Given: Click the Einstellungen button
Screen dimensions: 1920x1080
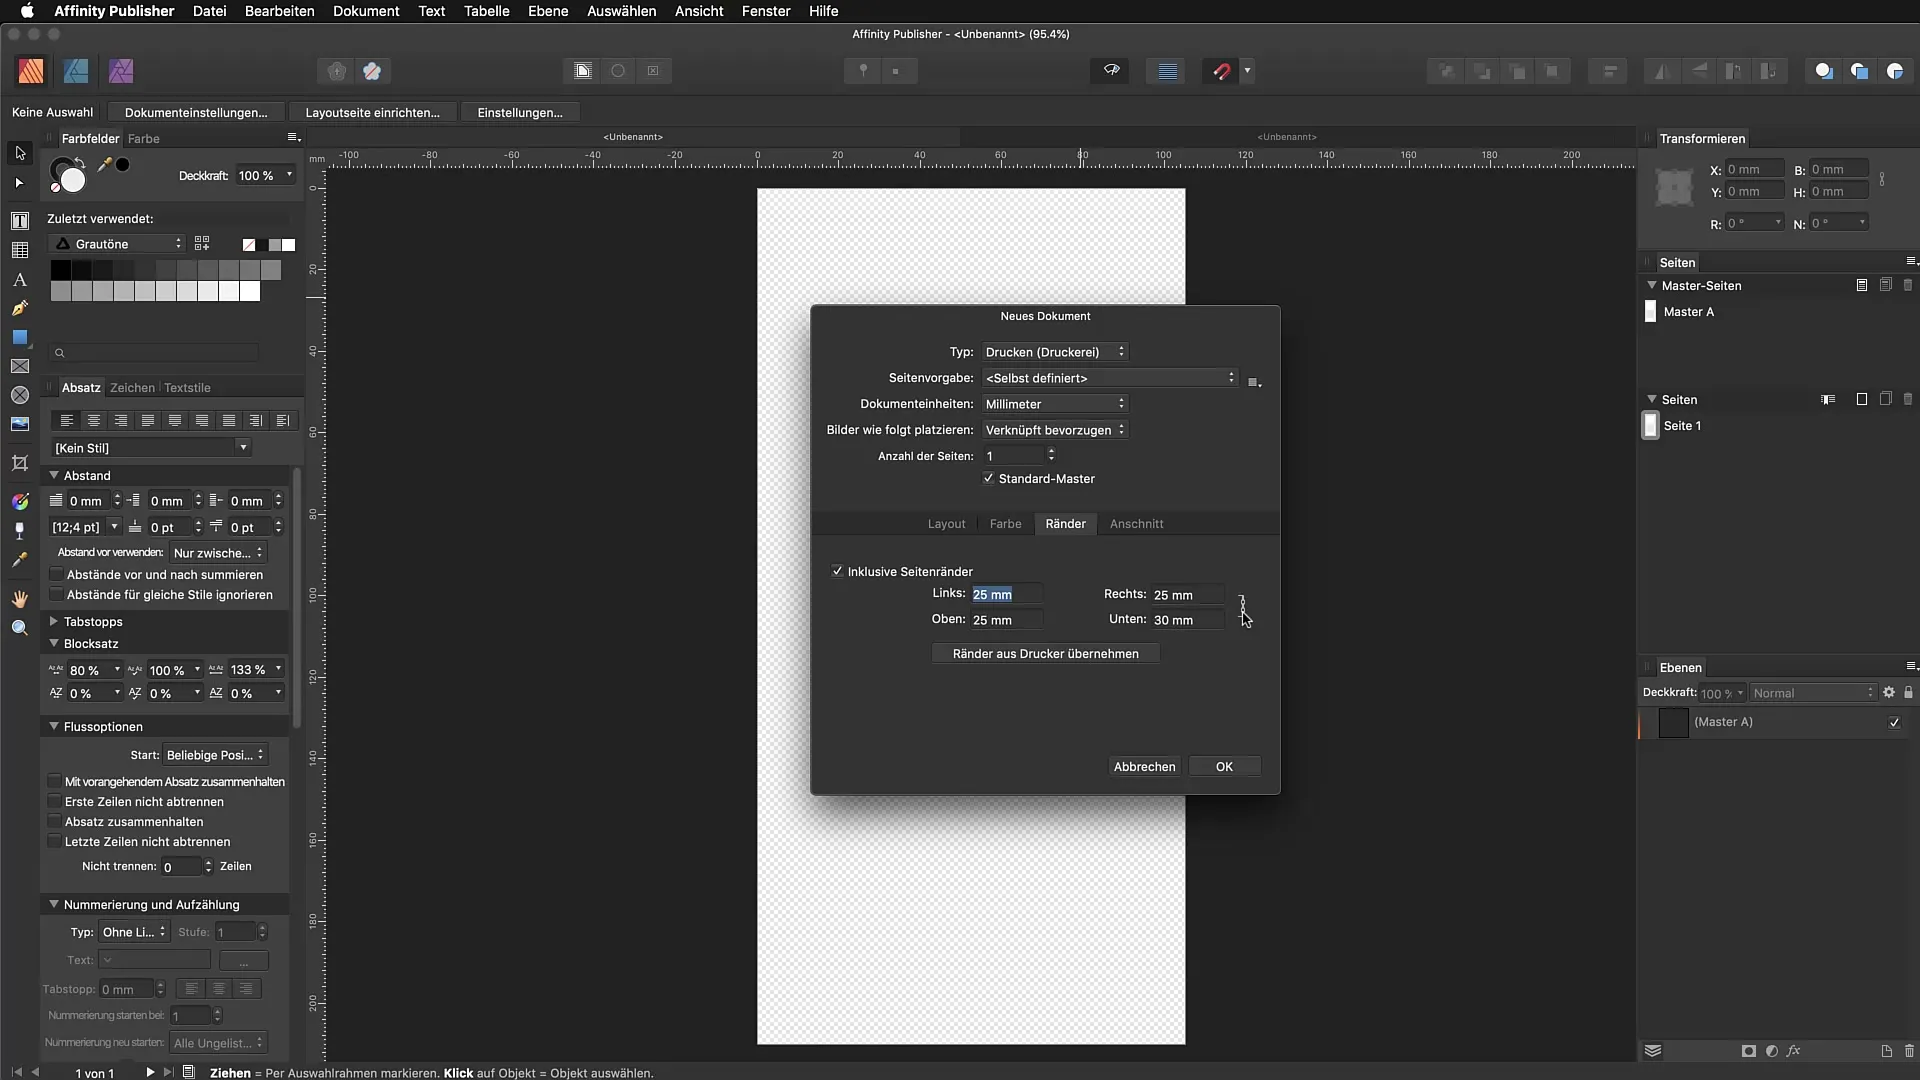Looking at the screenshot, I should (520, 113).
